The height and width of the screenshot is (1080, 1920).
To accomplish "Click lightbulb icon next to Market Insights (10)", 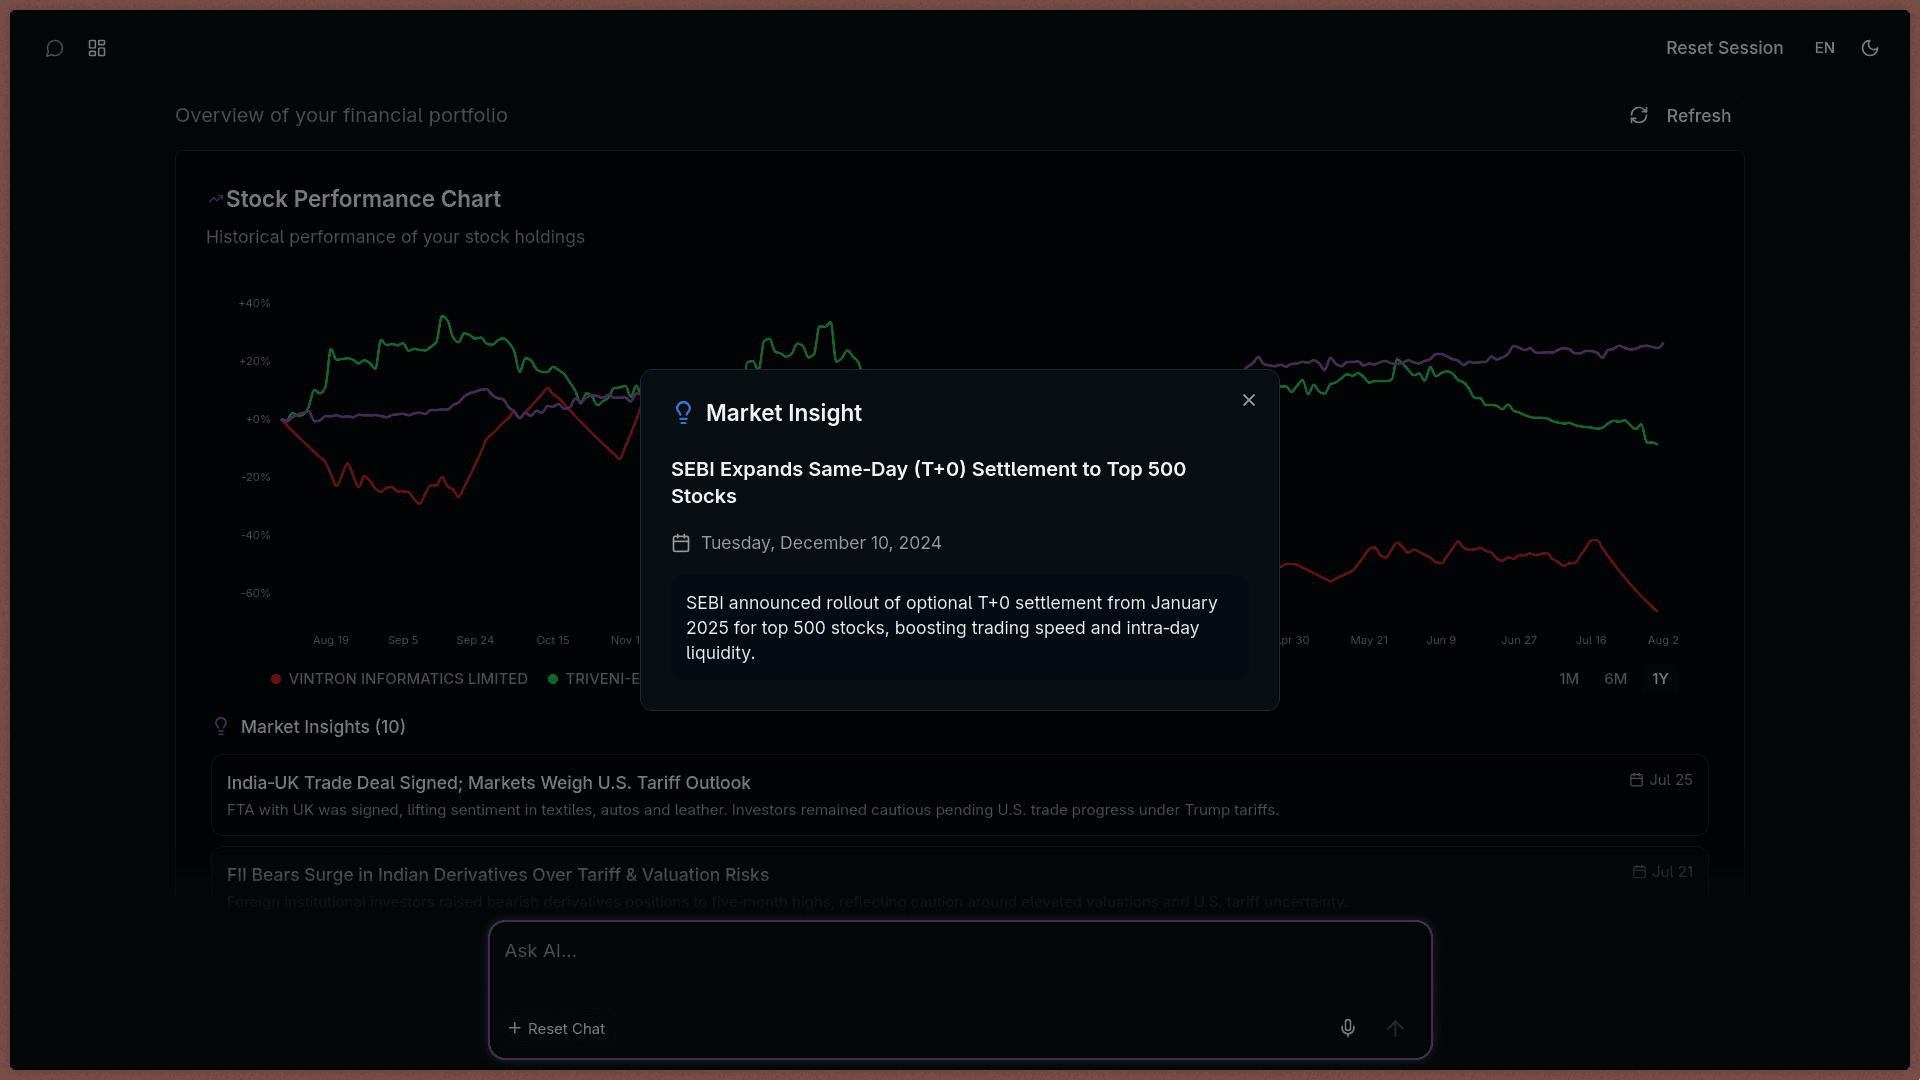I will (221, 727).
